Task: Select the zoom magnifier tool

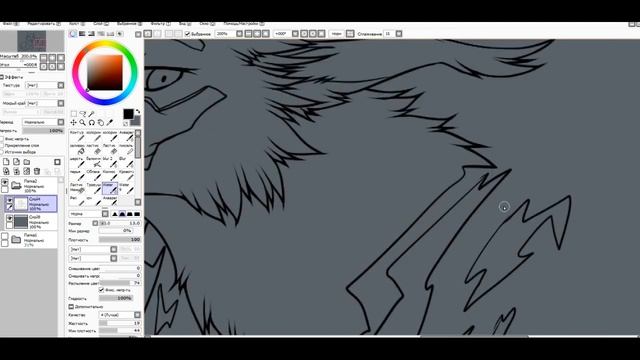Action: (x=83, y=122)
